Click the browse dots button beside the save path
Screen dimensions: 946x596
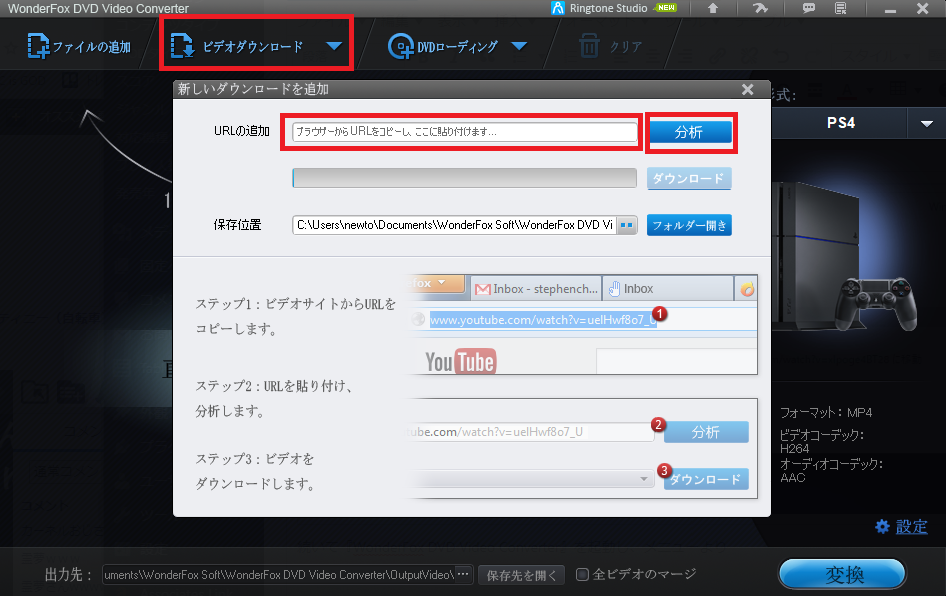(x=627, y=225)
